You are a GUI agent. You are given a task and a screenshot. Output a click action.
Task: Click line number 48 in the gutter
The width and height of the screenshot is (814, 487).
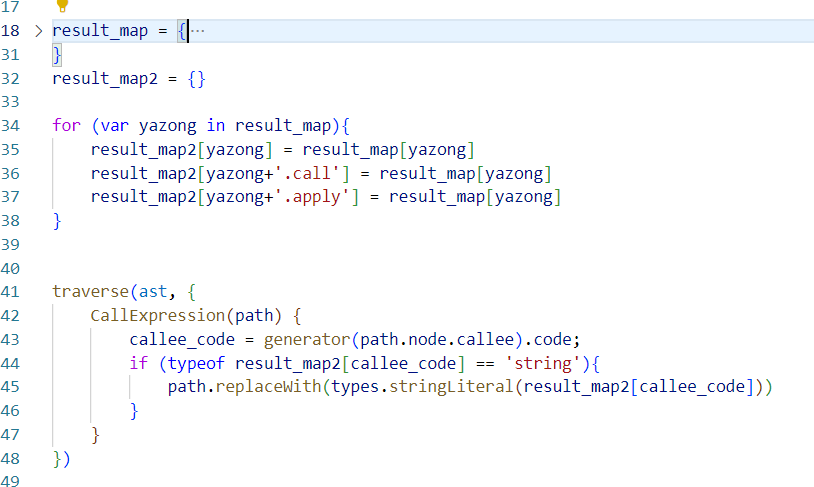tap(10, 458)
